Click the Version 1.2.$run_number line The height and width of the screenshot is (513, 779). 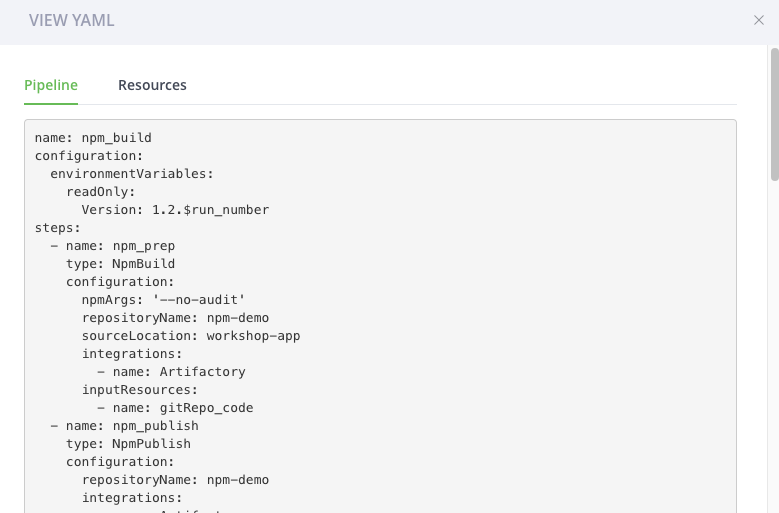pos(175,210)
